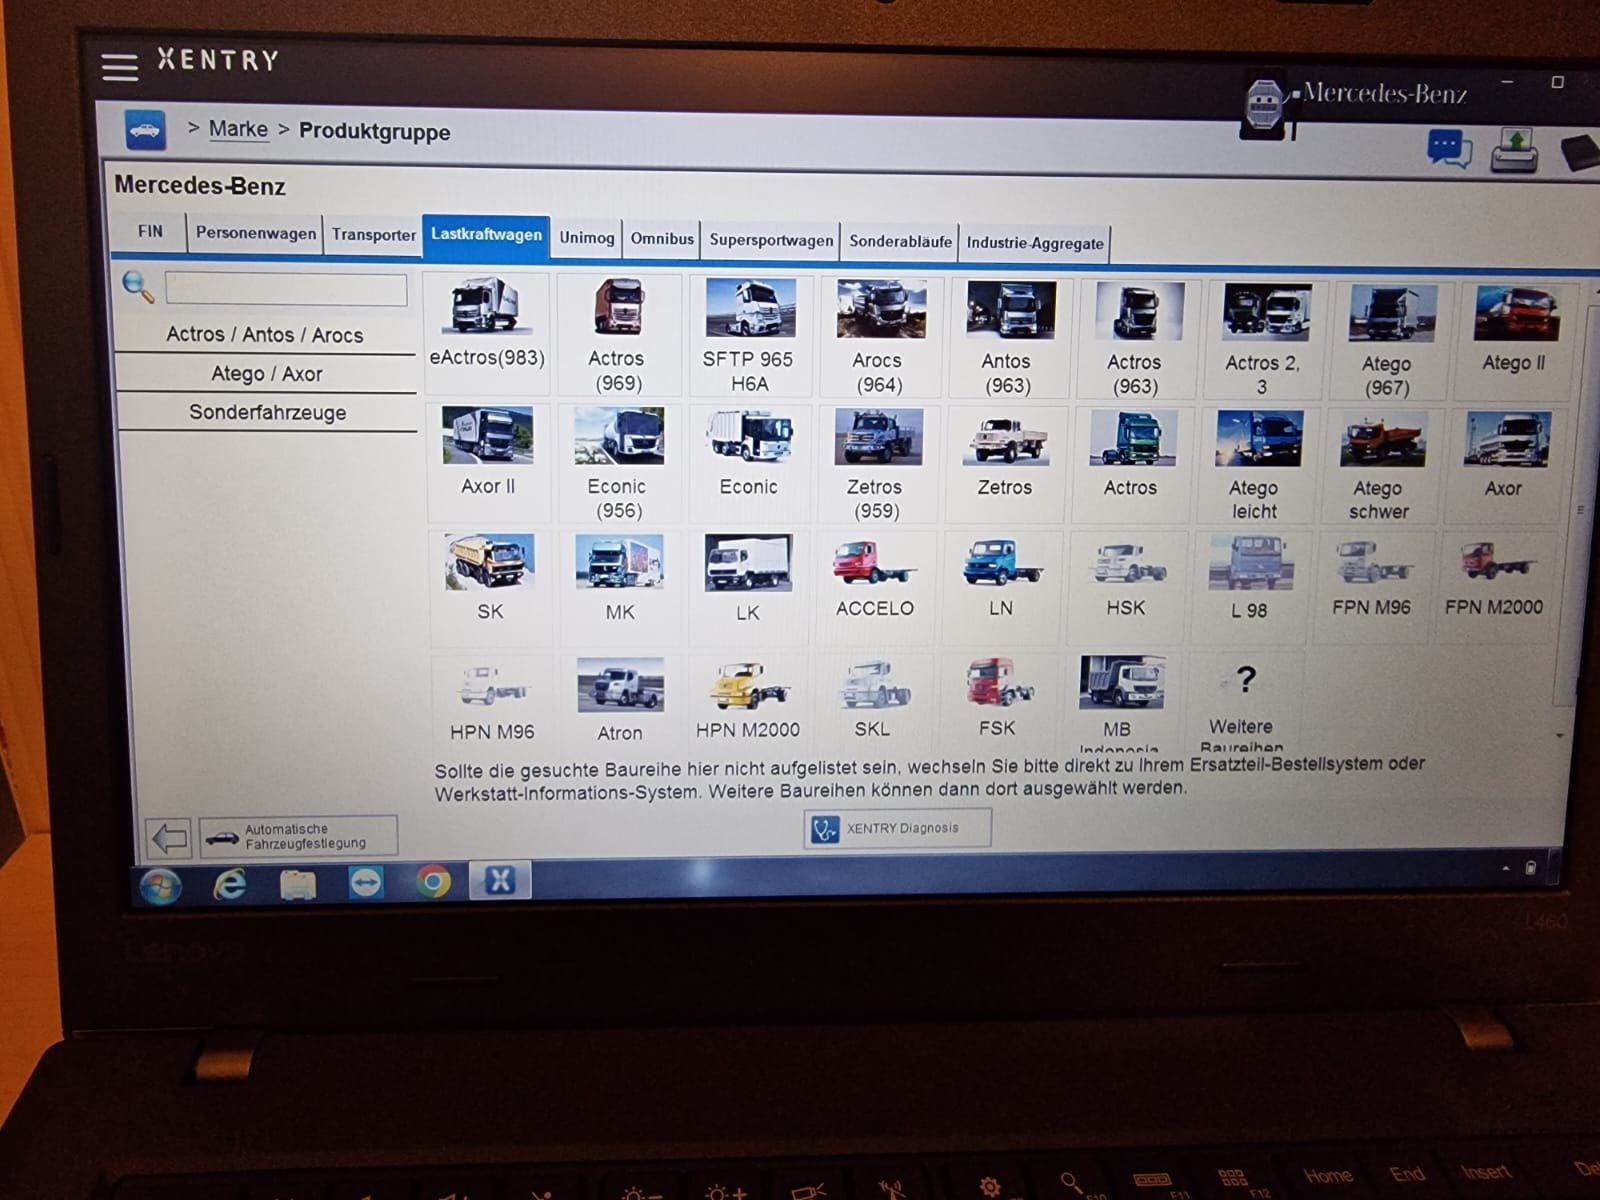Click the Marke breadcrumb link
This screenshot has height=1200, width=1600.
238,129
